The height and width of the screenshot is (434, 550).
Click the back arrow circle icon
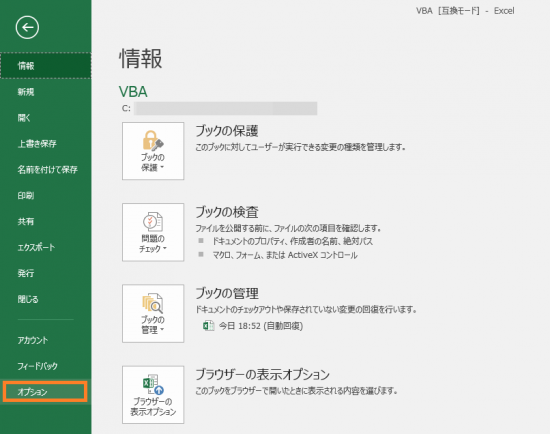(27, 27)
